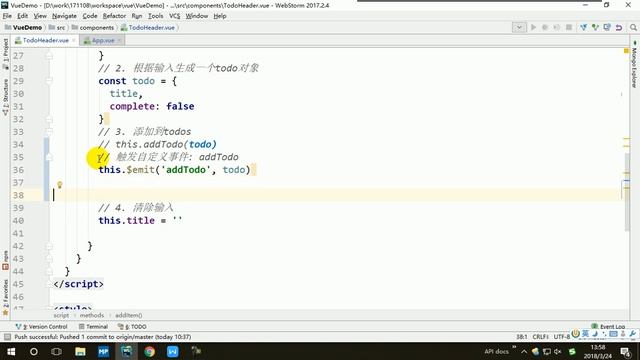Collapse fold marker at line 33
The image size is (640, 360).
click(49, 131)
